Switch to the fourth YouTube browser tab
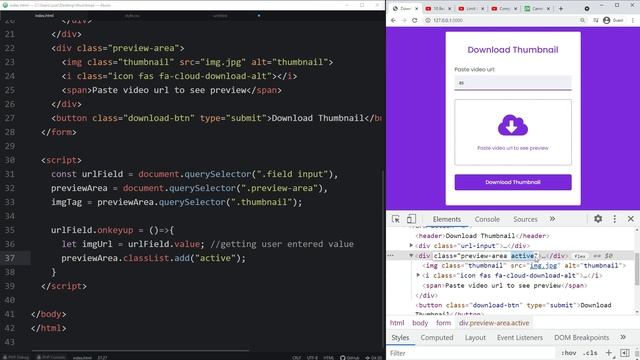This screenshot has width=640, height=360. 504,8
